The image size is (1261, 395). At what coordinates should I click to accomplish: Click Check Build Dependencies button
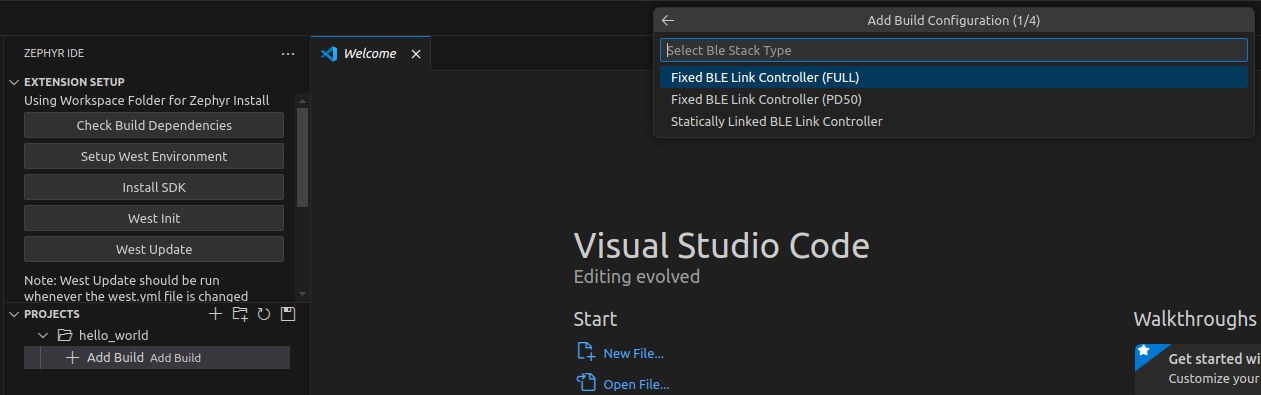[x=154, y=125]
